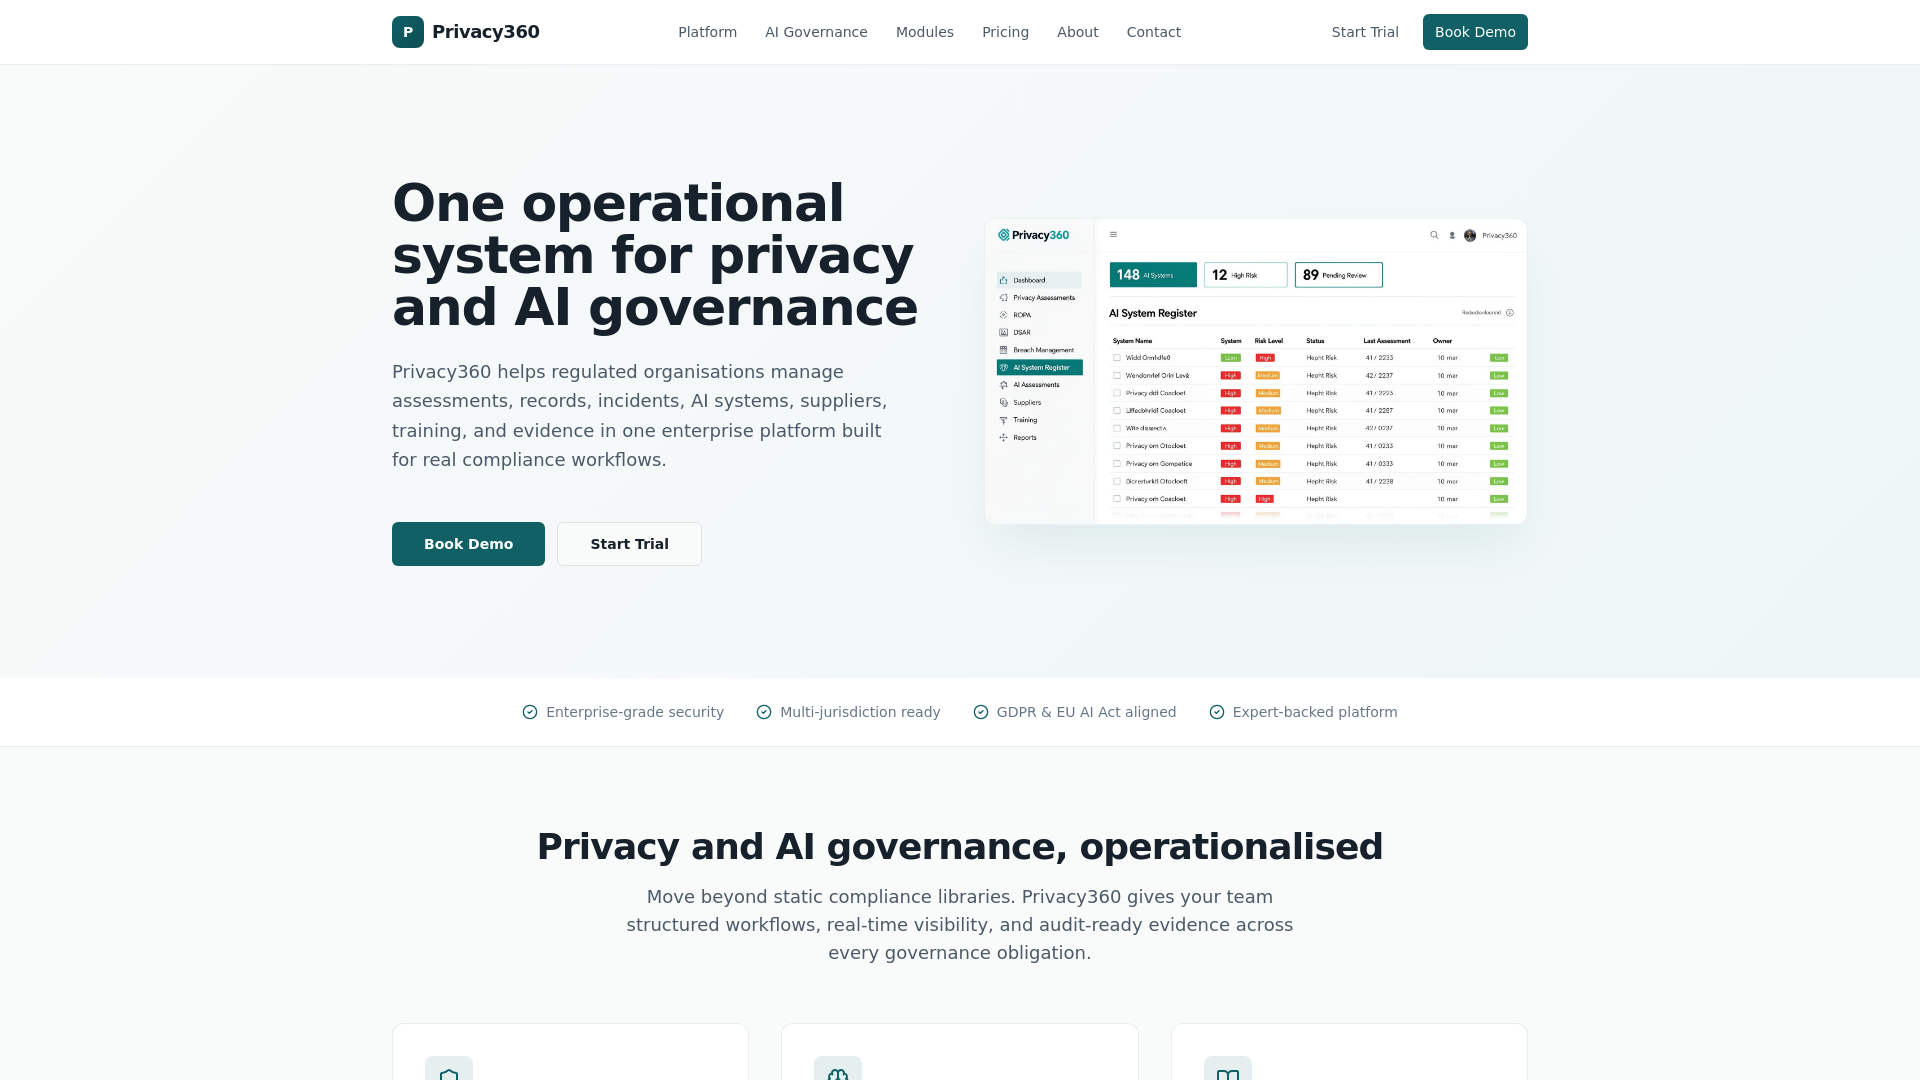Select the 148 AI Systems stat card
This screenshot has height=1080, width=1920.
point(1153,275)
